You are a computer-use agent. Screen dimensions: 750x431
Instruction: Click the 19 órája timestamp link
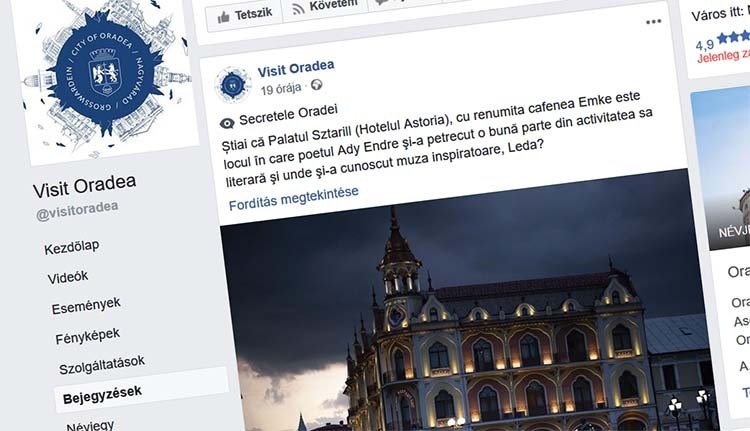pos(281,89)
